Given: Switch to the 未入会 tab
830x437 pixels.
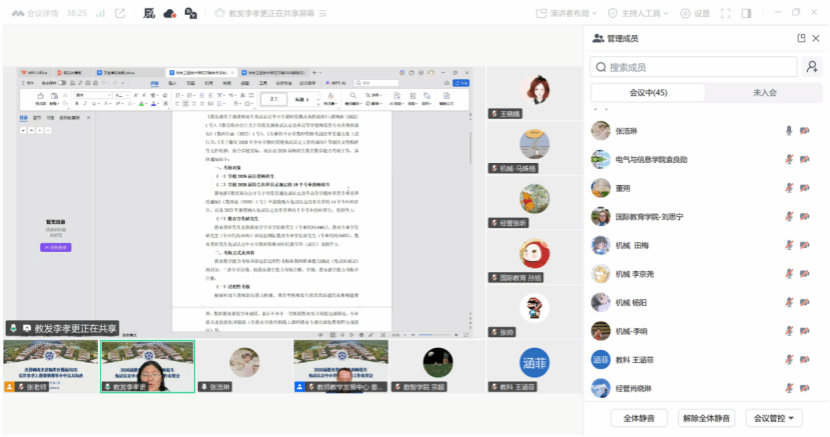Looking at the screenshot, I should [764, 92].
